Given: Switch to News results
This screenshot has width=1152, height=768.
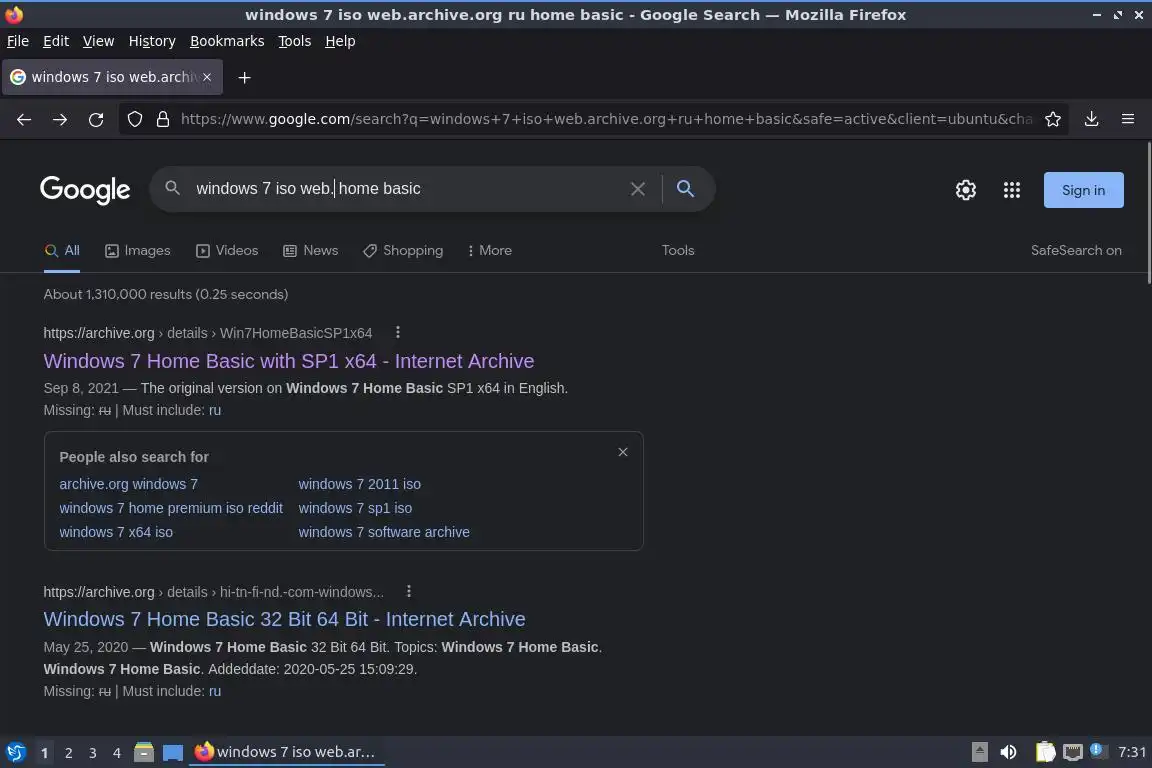Looking at the screenshot, I should [311, 251].
